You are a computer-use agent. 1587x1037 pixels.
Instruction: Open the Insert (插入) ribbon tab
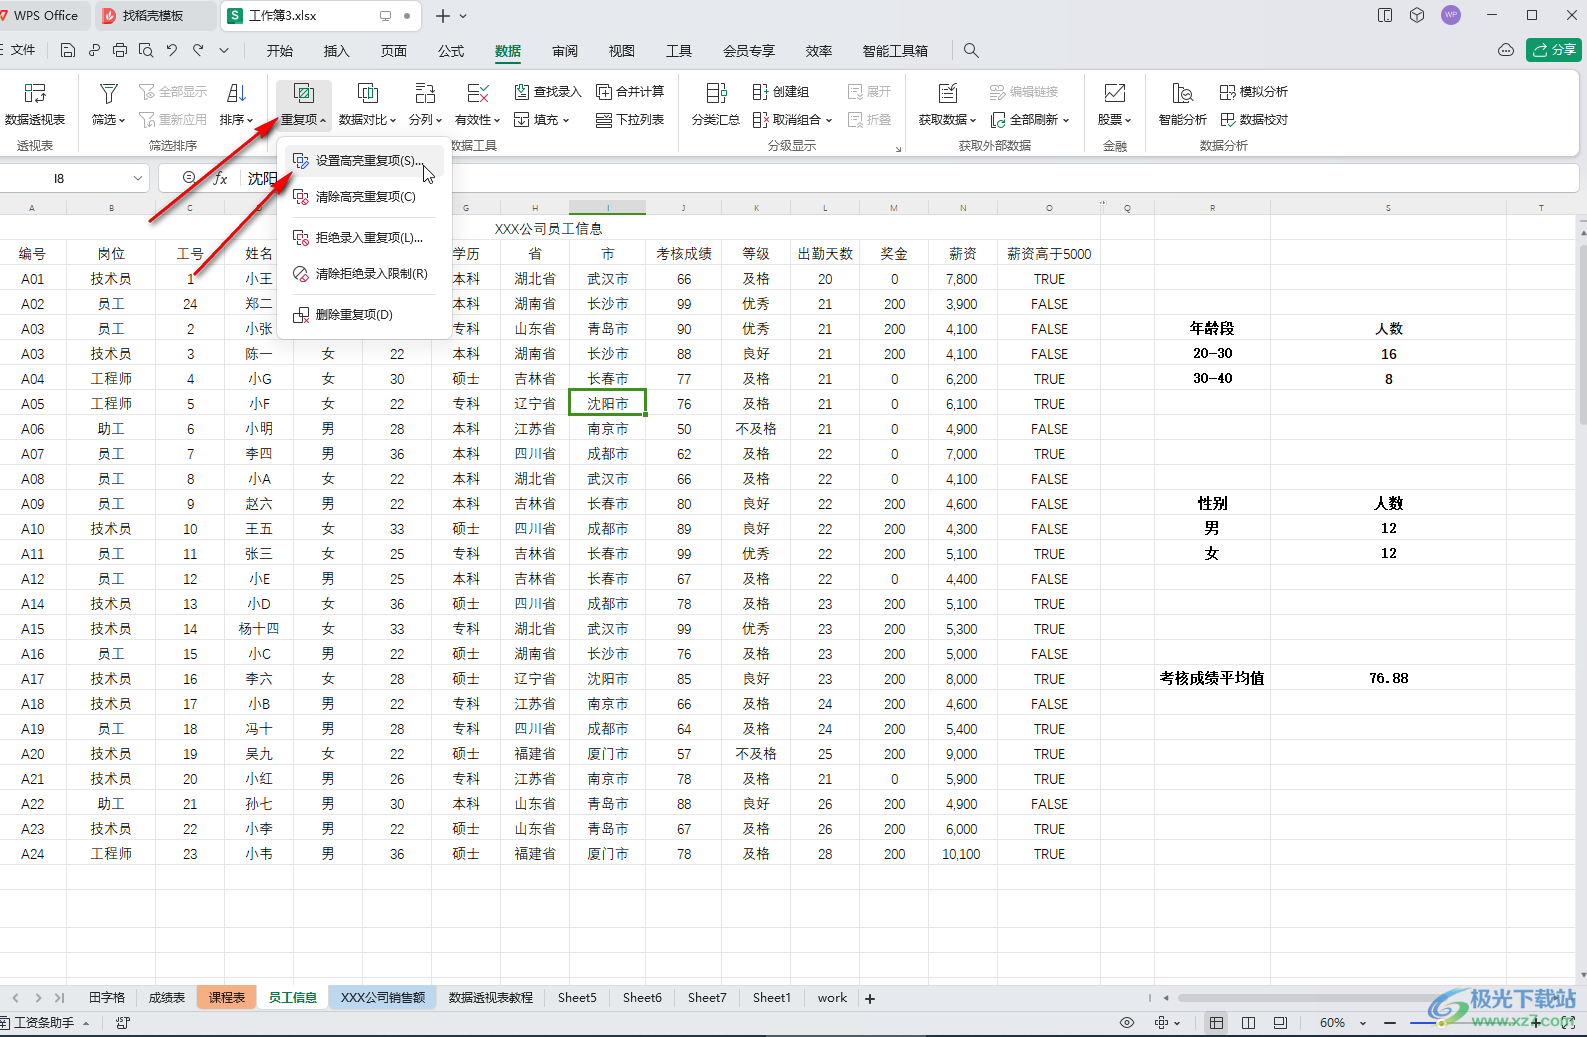pos(337,51)
